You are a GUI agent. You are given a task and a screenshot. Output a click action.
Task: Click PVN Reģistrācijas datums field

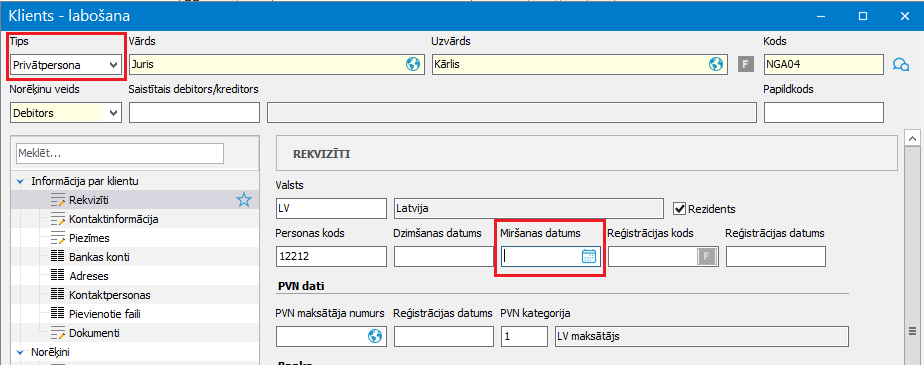(x=444, y=337)
